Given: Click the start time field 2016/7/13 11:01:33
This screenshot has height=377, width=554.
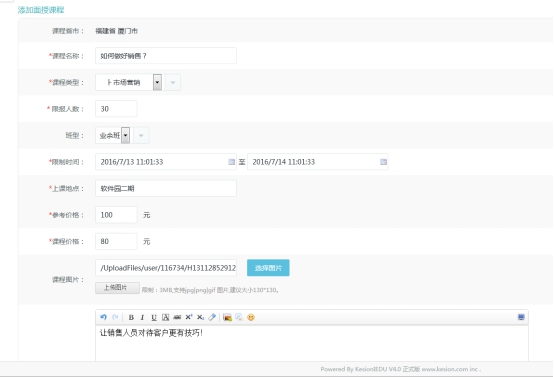Looking at the screenshot, I should tap(166, 162).
